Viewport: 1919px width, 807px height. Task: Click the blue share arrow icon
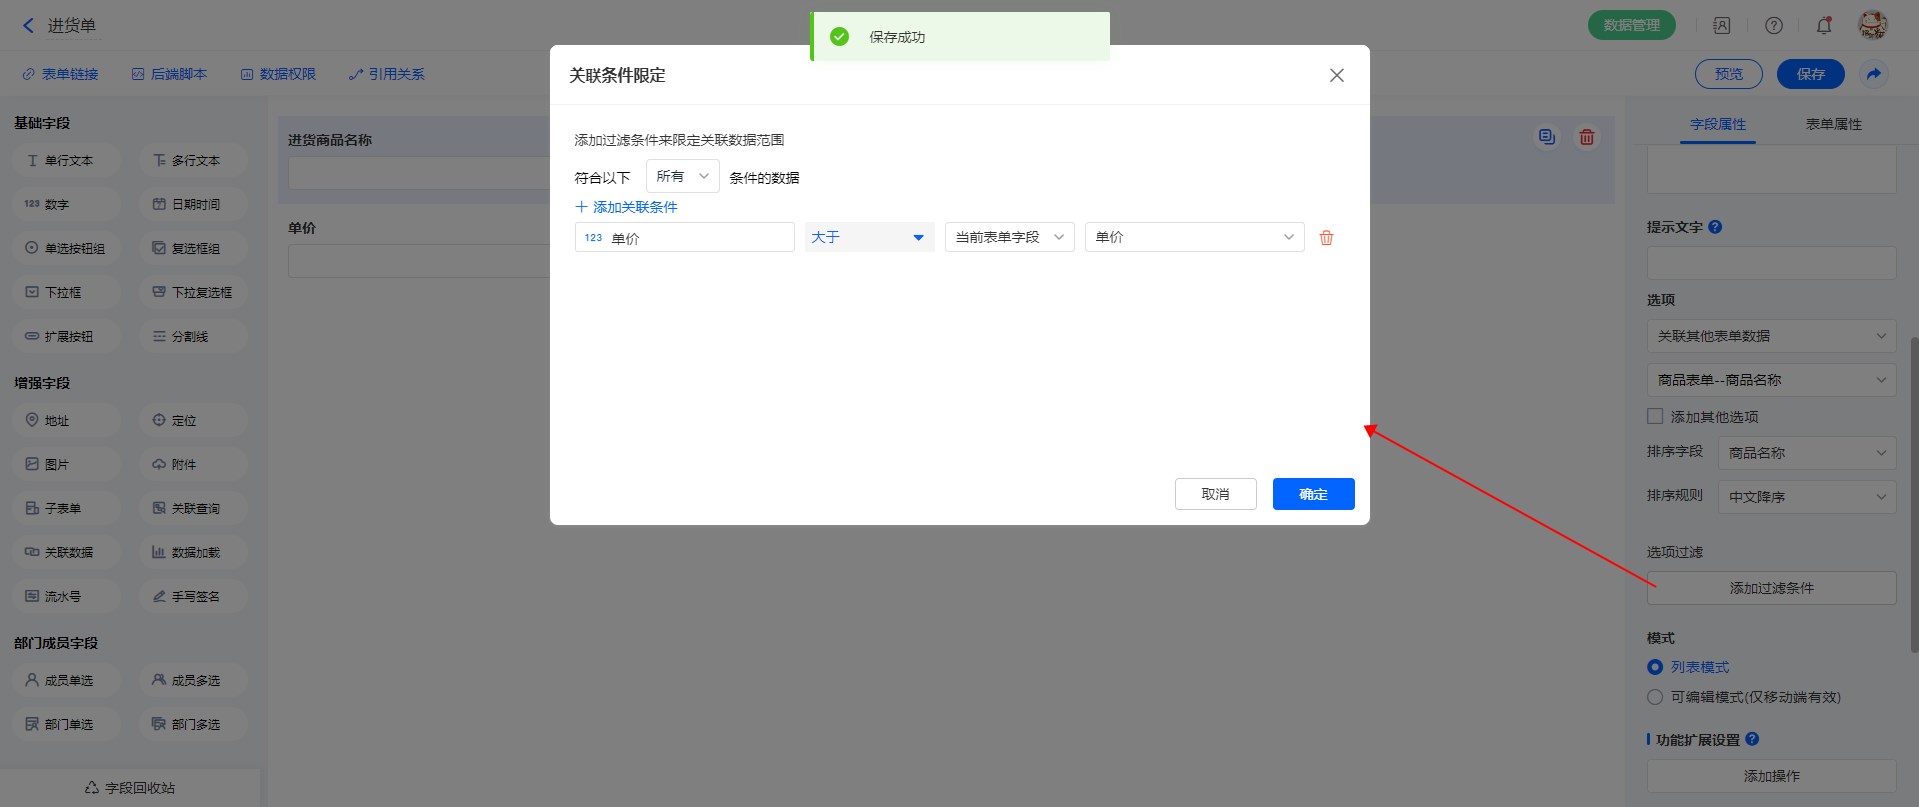(1873, 74)
